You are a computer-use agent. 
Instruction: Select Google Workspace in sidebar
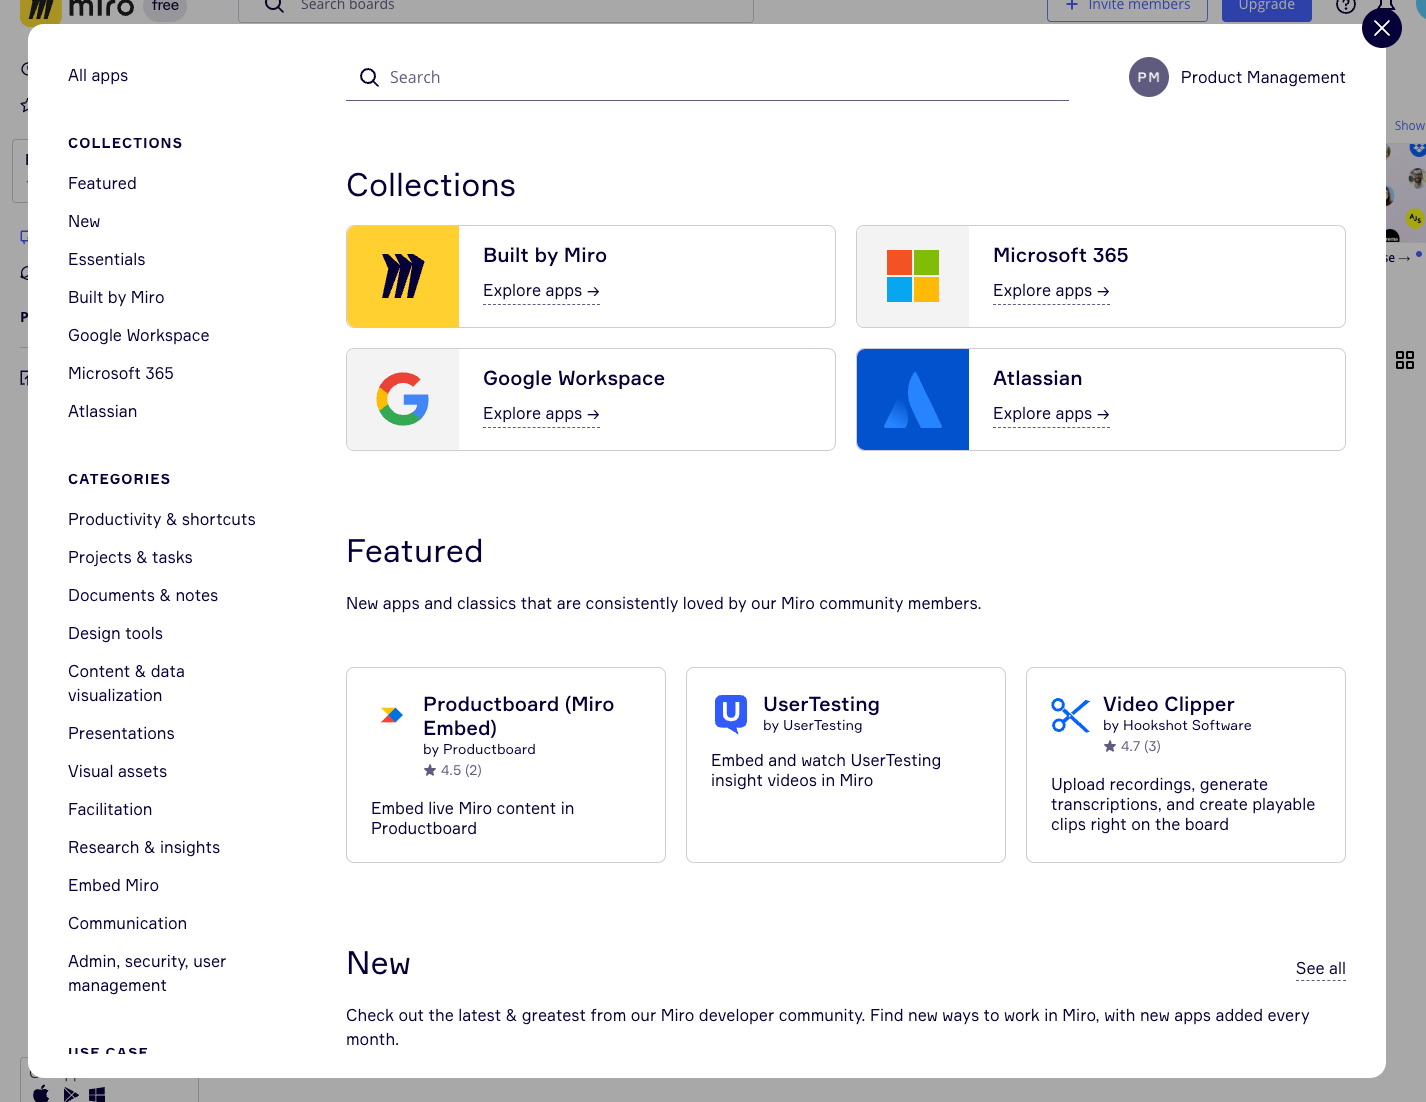tap(139, 335)
